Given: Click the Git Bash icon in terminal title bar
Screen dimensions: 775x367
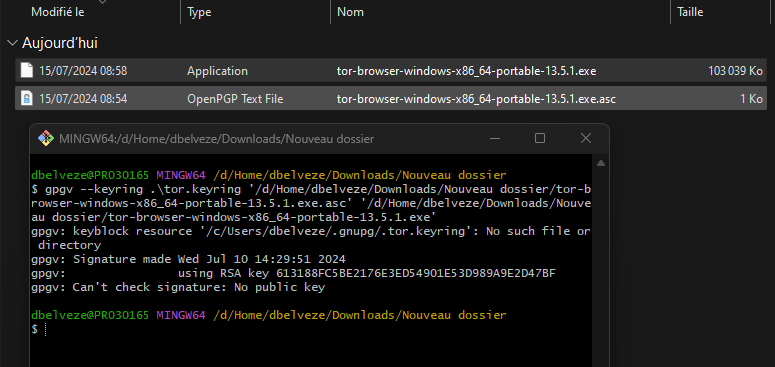Looking at the screenshot, I should [45, 139].
